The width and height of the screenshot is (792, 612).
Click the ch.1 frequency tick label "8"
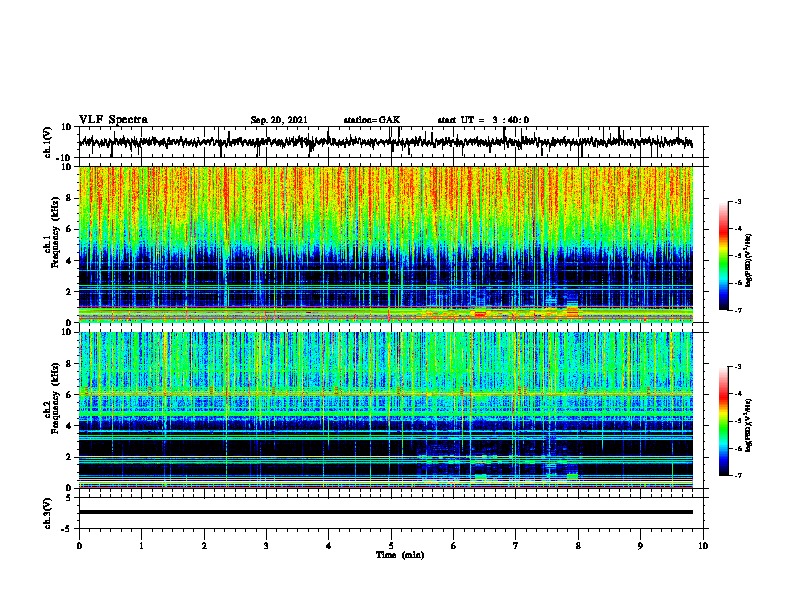(x=69, y=198)
